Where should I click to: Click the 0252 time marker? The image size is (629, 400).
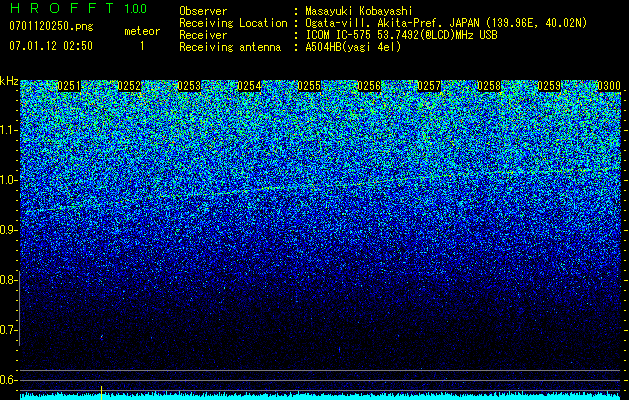(x=129, y=86)
